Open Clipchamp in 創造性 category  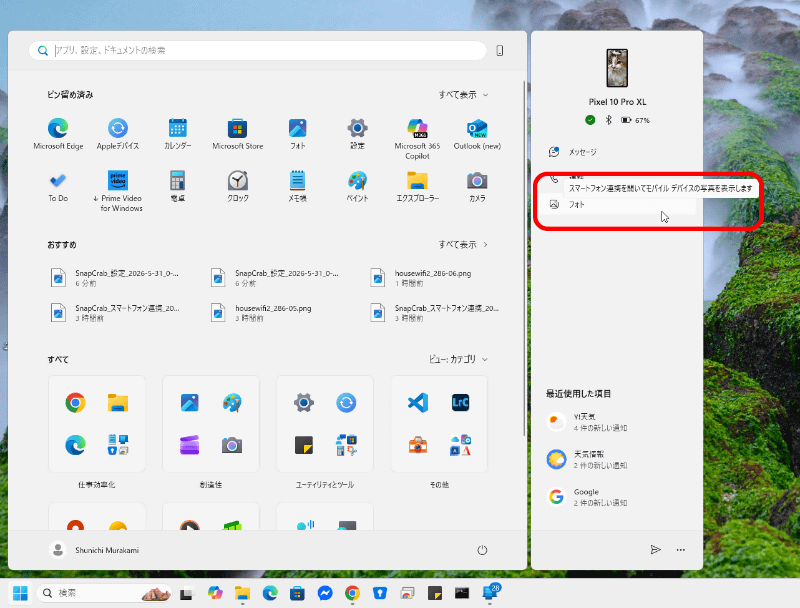point(189,445)
